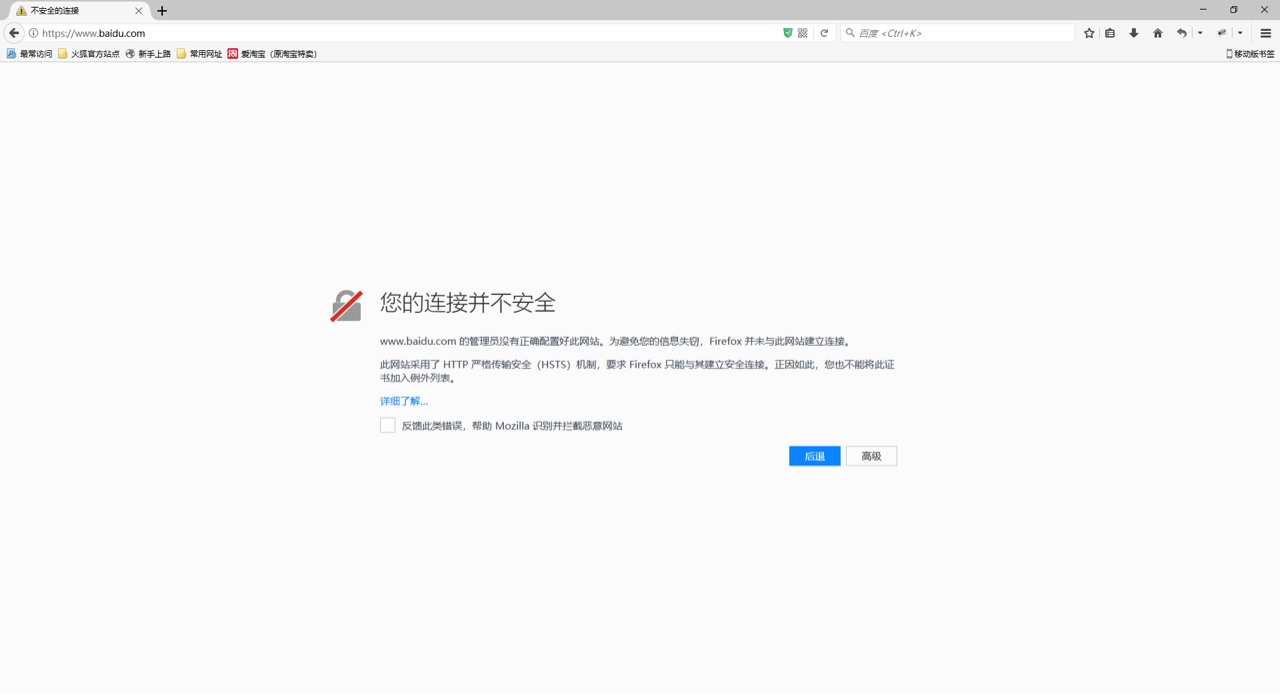This screenshot has height=694, width=1280.
Task: Show bookmarks list icon
Action: [1110, 33]
